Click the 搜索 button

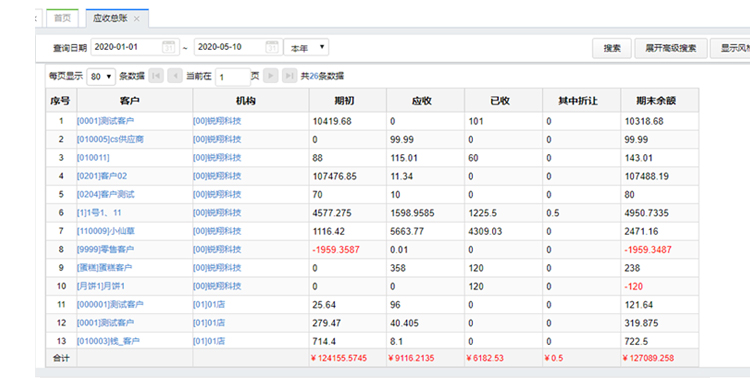(x=612, y=48)
